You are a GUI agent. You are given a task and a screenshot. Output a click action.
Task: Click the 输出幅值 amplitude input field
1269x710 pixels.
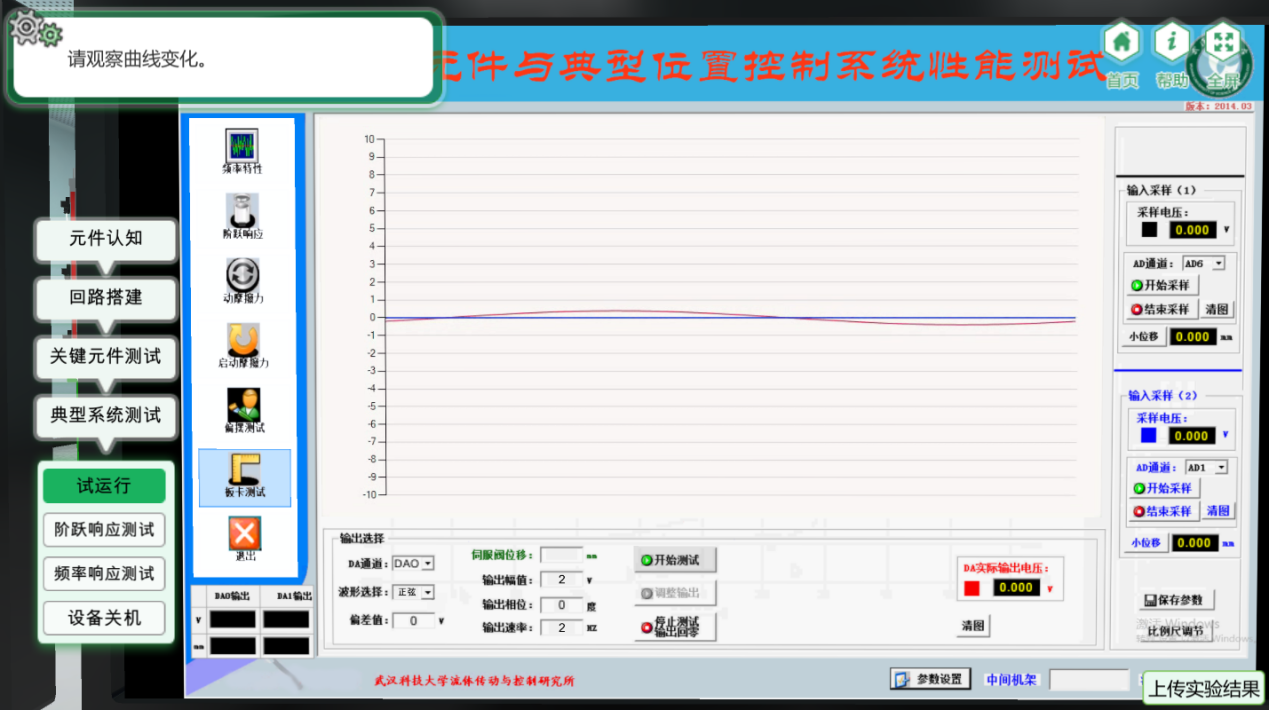pos(561,580)
